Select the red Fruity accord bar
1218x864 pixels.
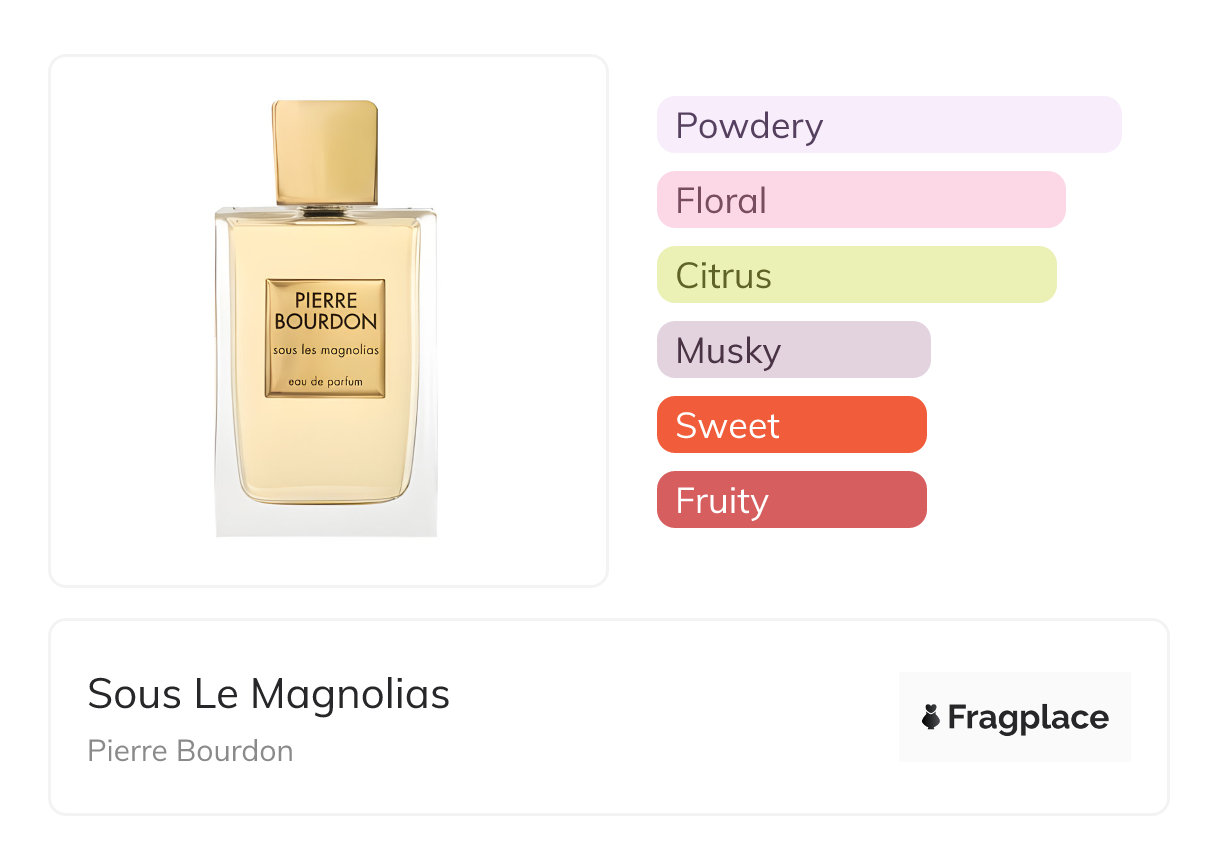coord(791,500)
